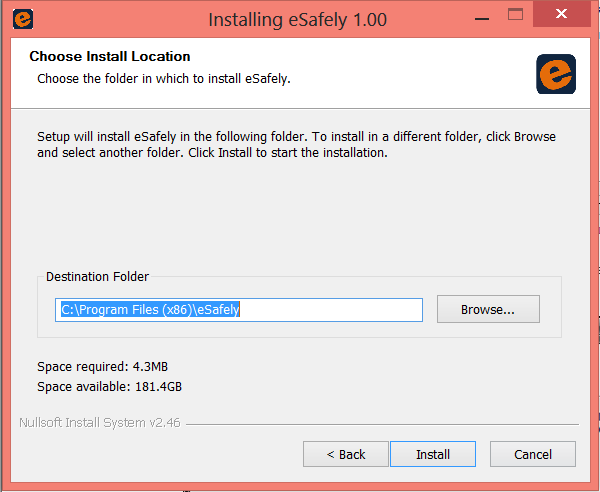The image size is (600, 492).
Task: Click the 'Space available: 181.4GB' text
Action: point(109,386)
